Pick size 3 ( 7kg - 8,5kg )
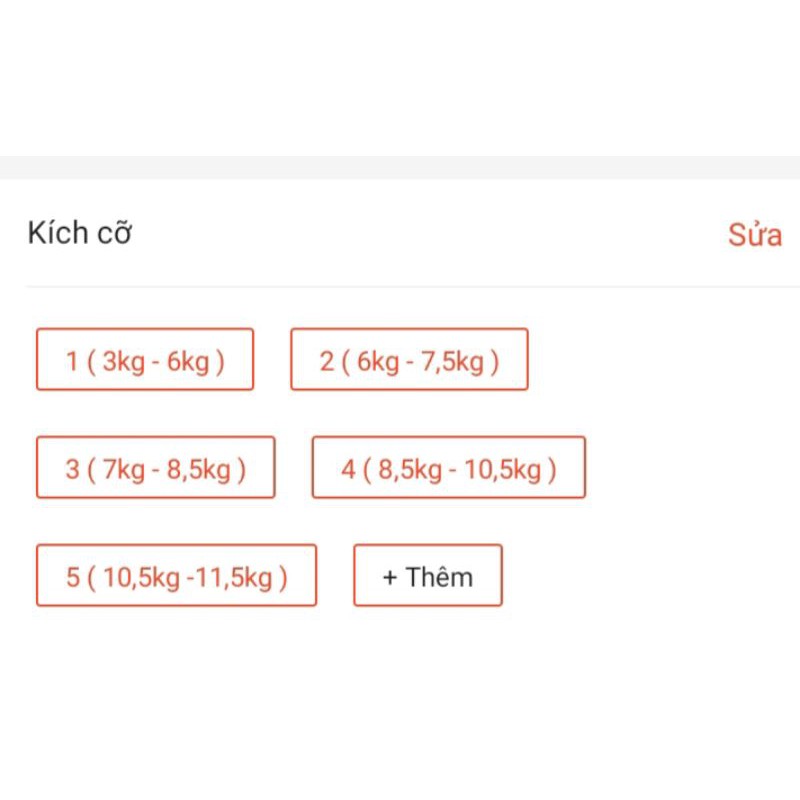800x800 pixels. [x=155, y=468]
